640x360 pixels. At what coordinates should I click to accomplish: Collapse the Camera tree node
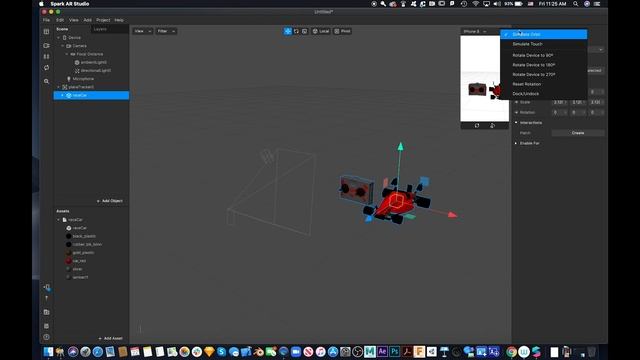pos(62,46)
